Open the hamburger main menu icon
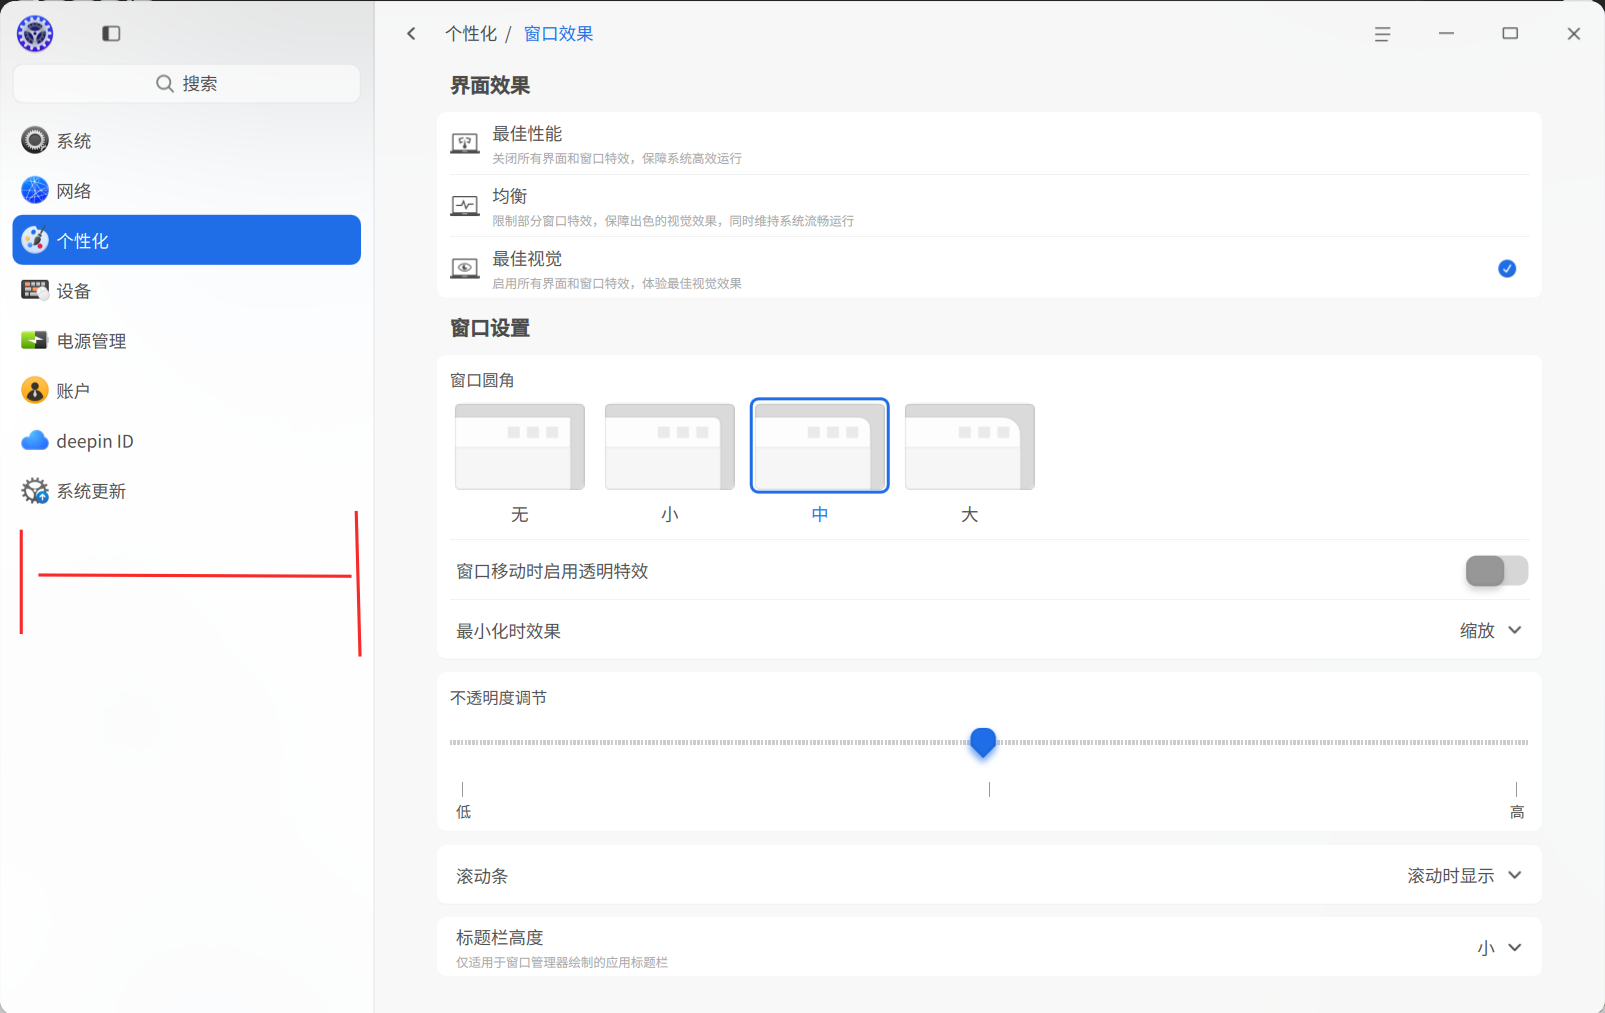1605x1013 pixels. 1382,34
